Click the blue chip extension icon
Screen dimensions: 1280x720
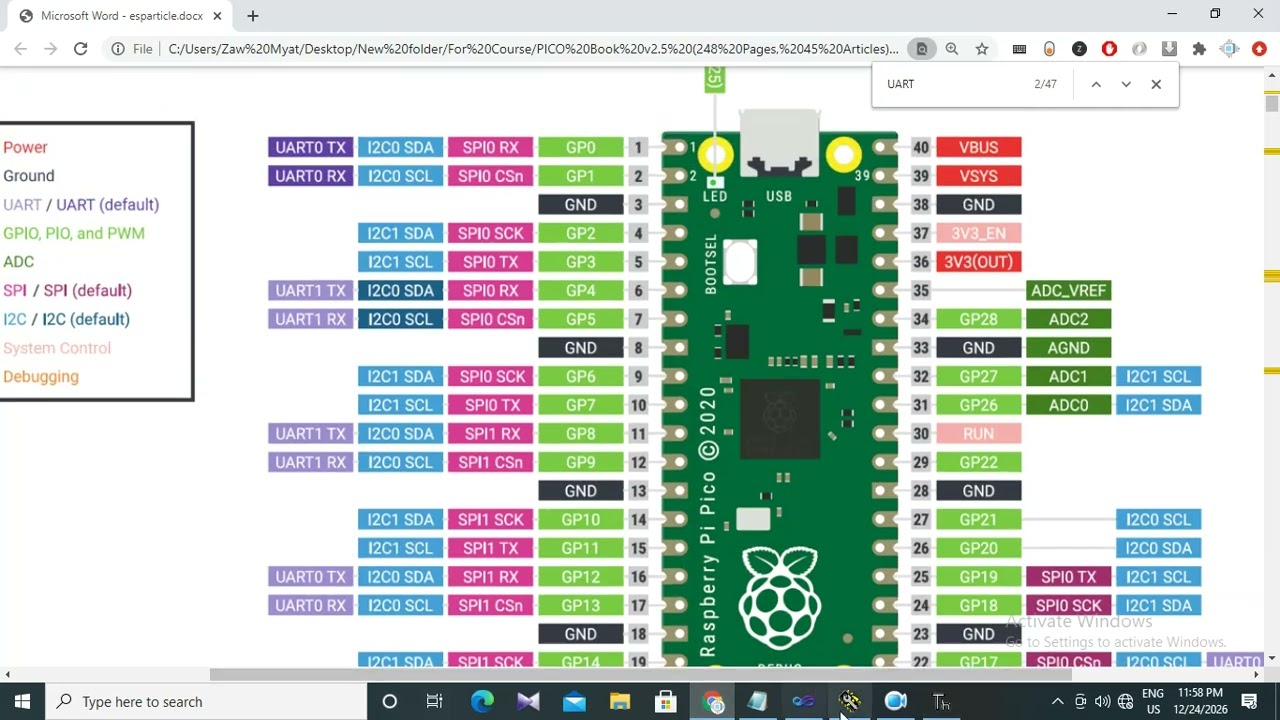coord(1229,48)
